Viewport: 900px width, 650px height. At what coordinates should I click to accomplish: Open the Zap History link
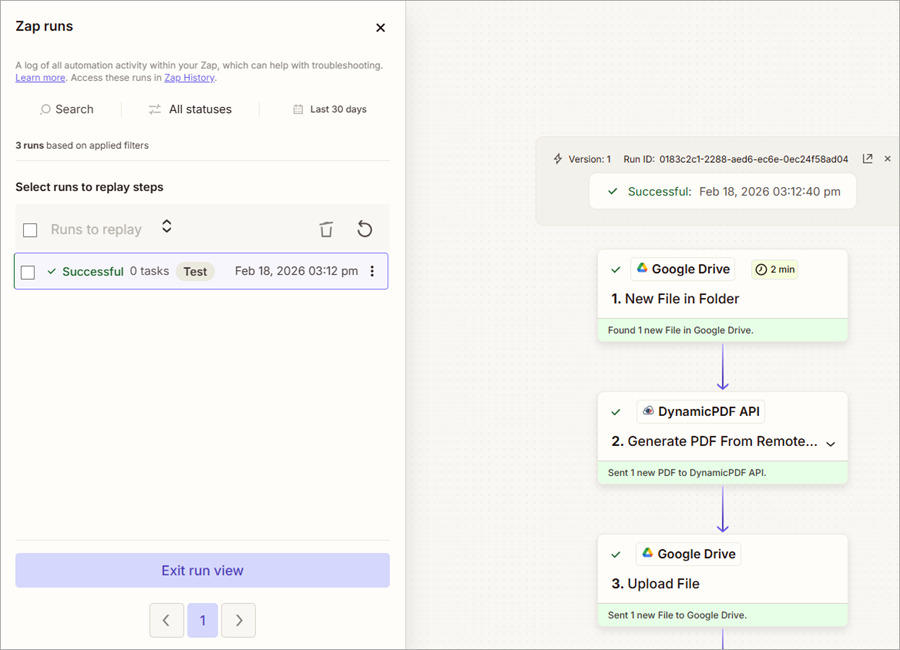coord(189,78)
